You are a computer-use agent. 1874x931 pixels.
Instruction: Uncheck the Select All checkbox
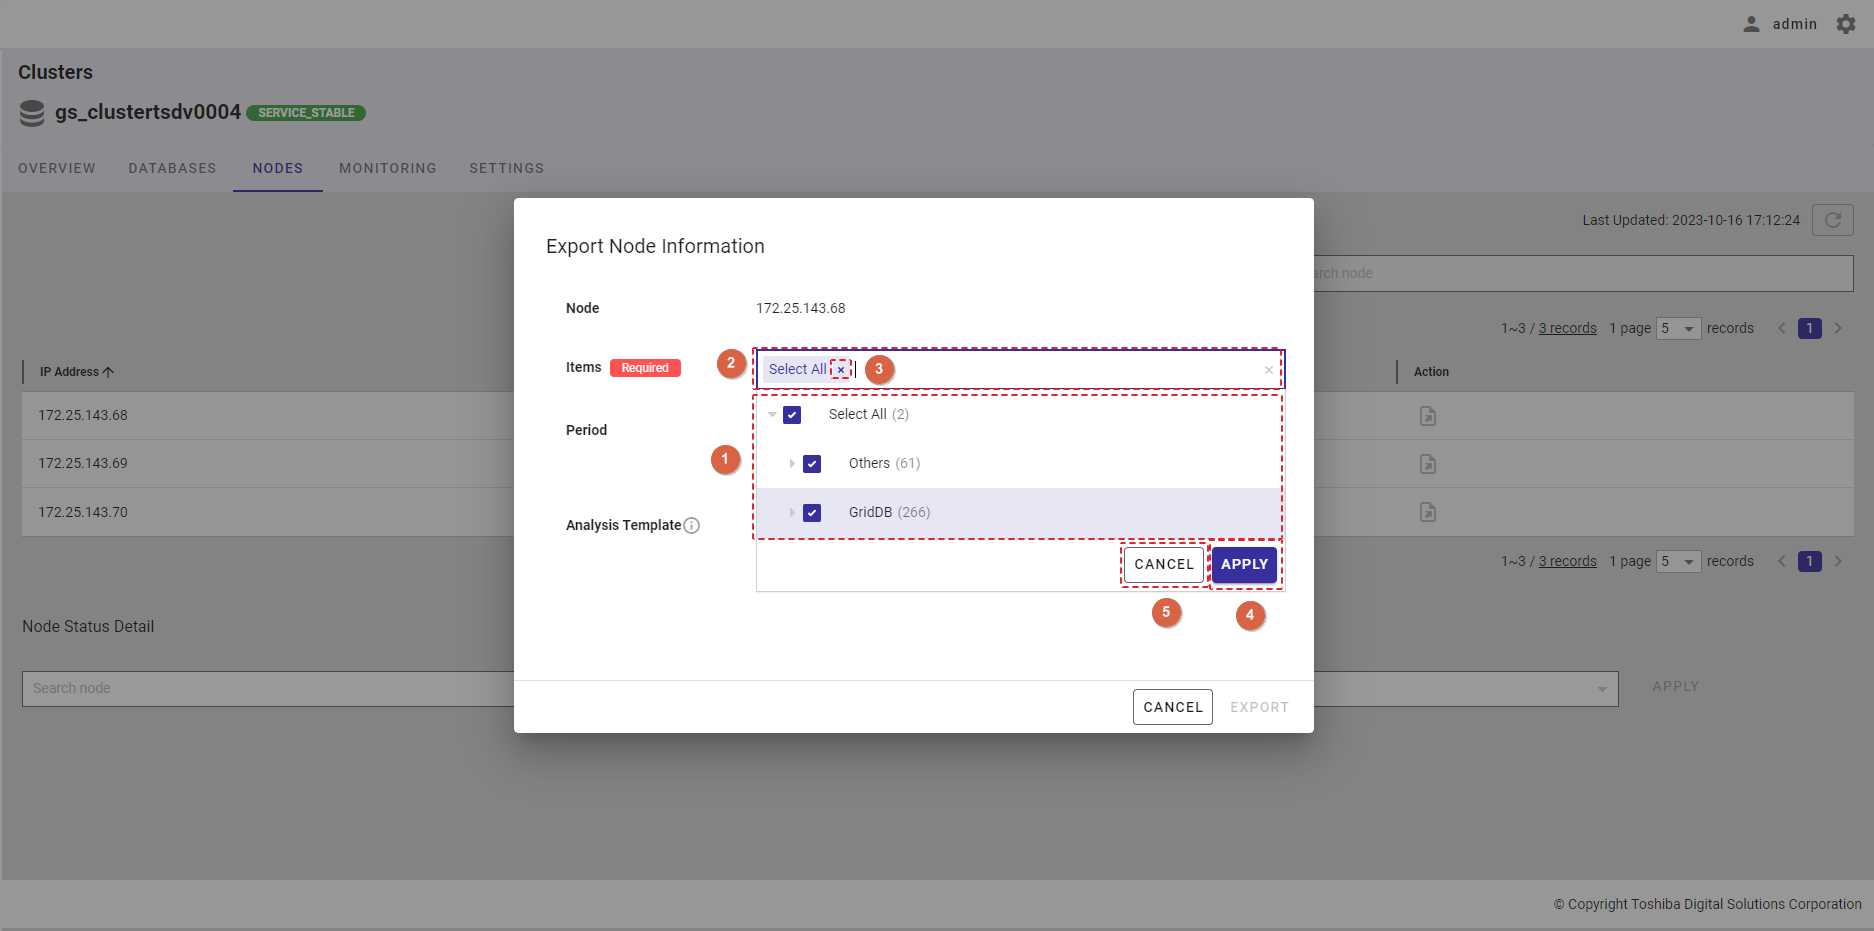tap(792, 415)
